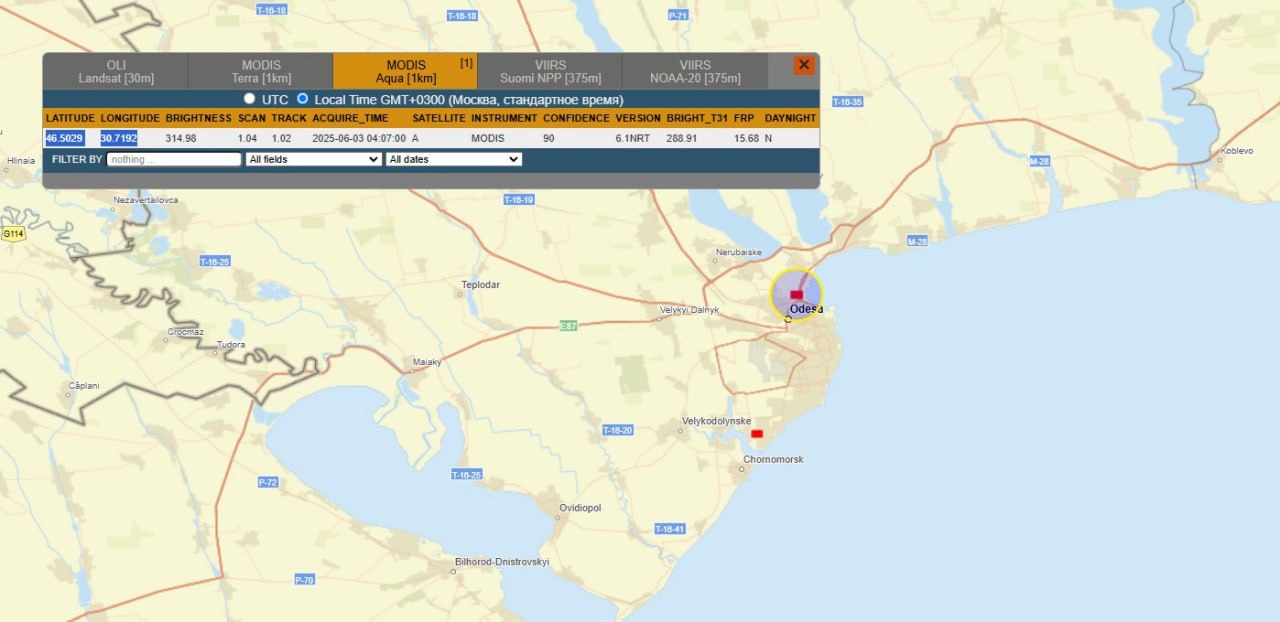Select the Local Time GMT+0300 radio button
The height and width of the screenshot is (622, 1280).
(x=302, y=99)
